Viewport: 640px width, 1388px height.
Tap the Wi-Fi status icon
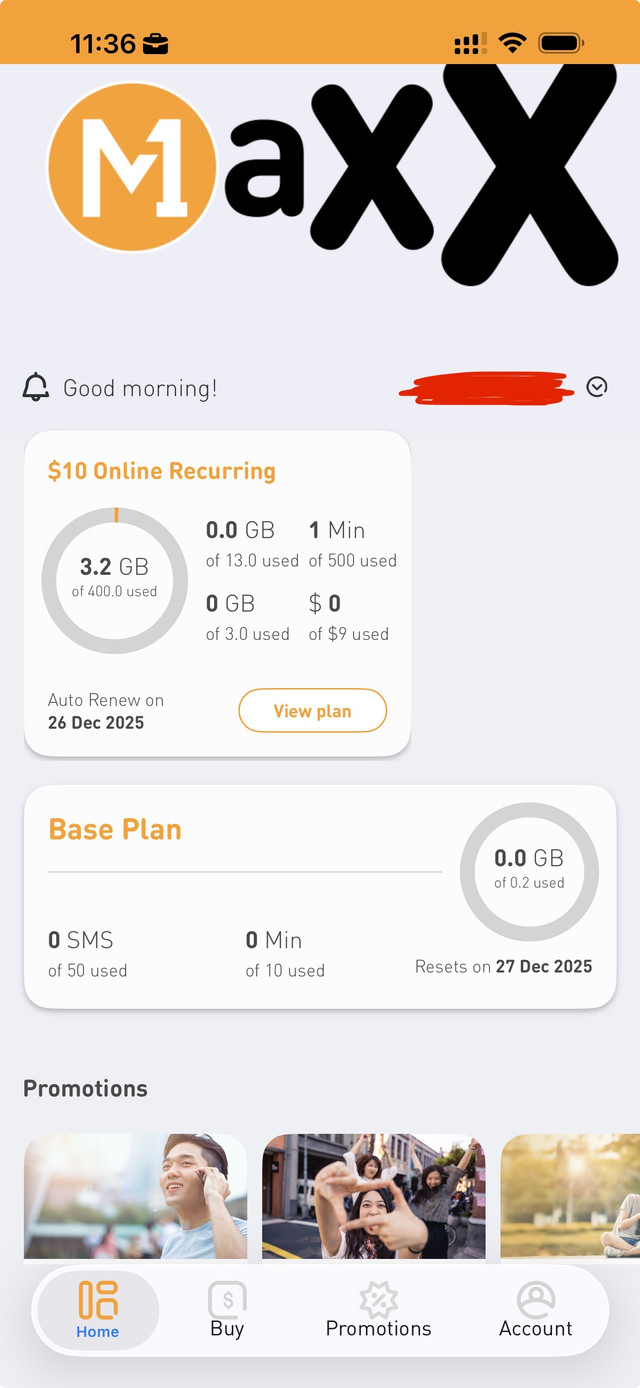click(x=513, y=43)
